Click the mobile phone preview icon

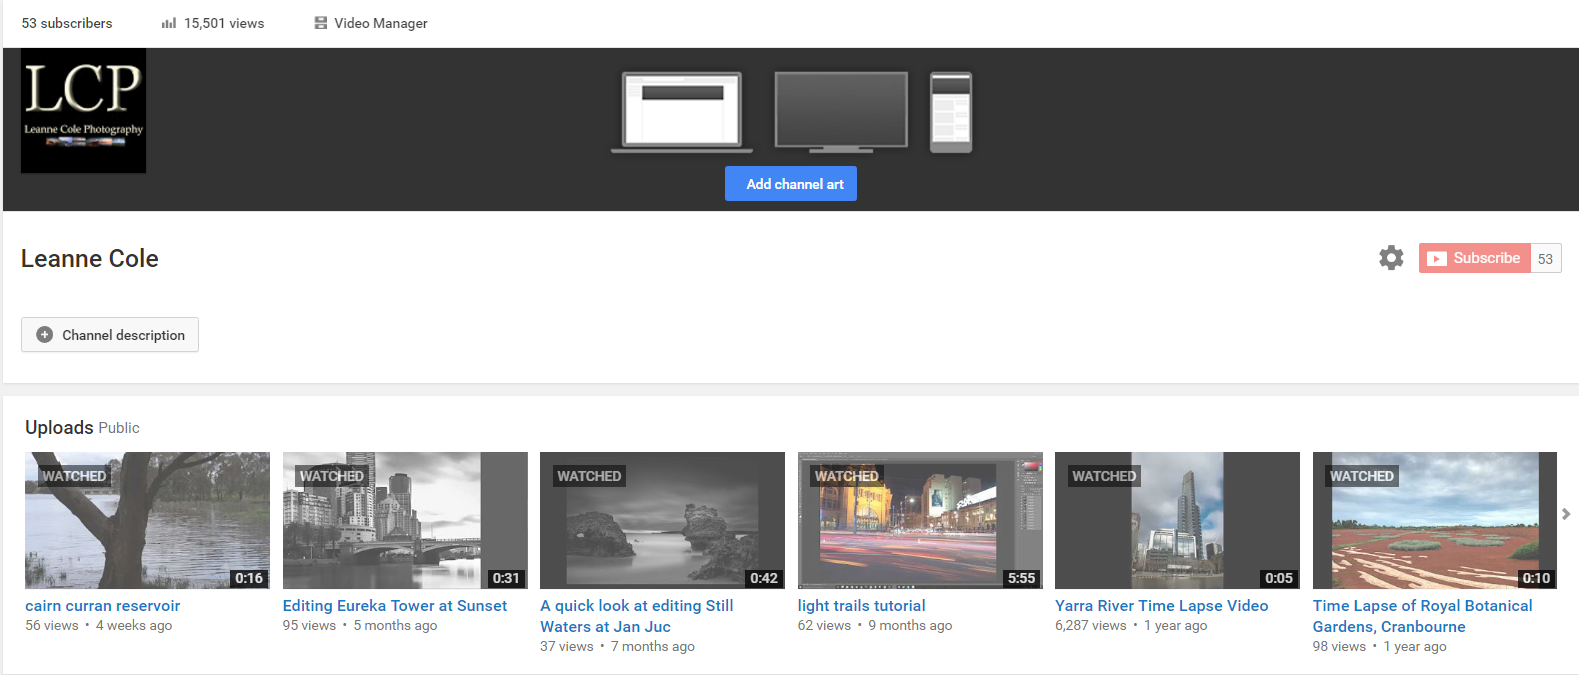click(x=950, y=112)
